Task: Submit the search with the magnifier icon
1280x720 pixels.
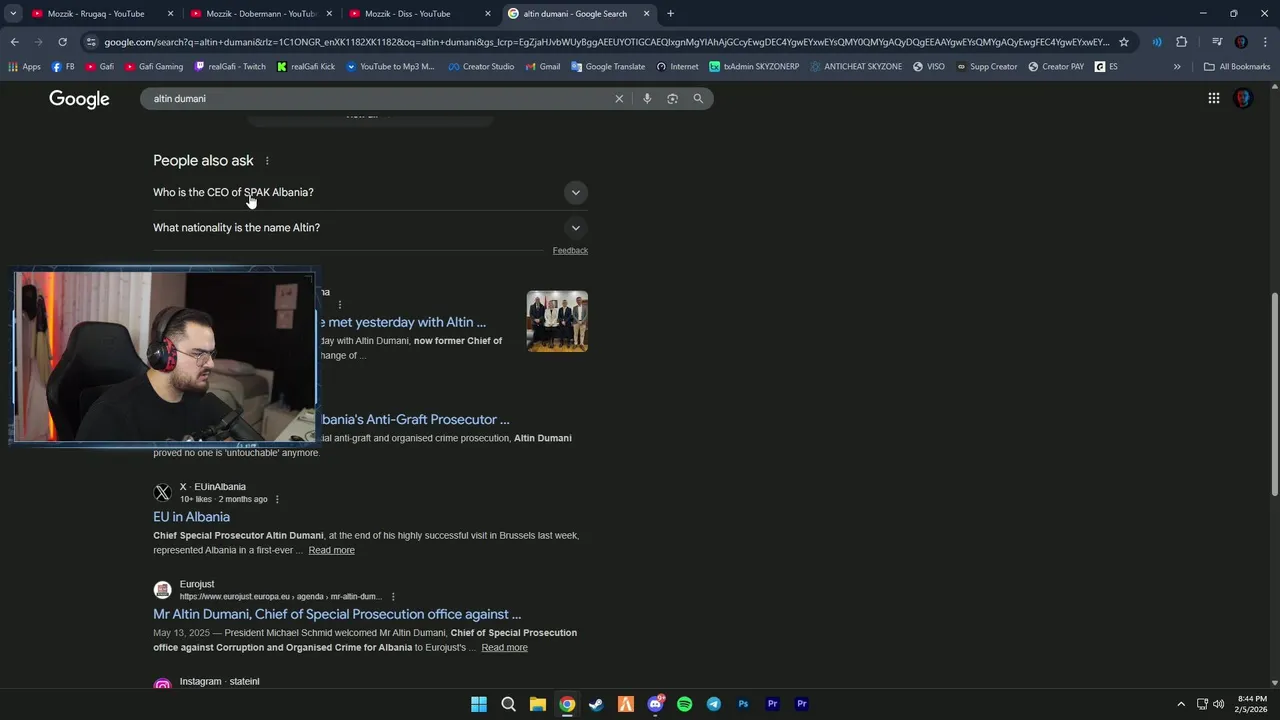Action: [698, 98]
